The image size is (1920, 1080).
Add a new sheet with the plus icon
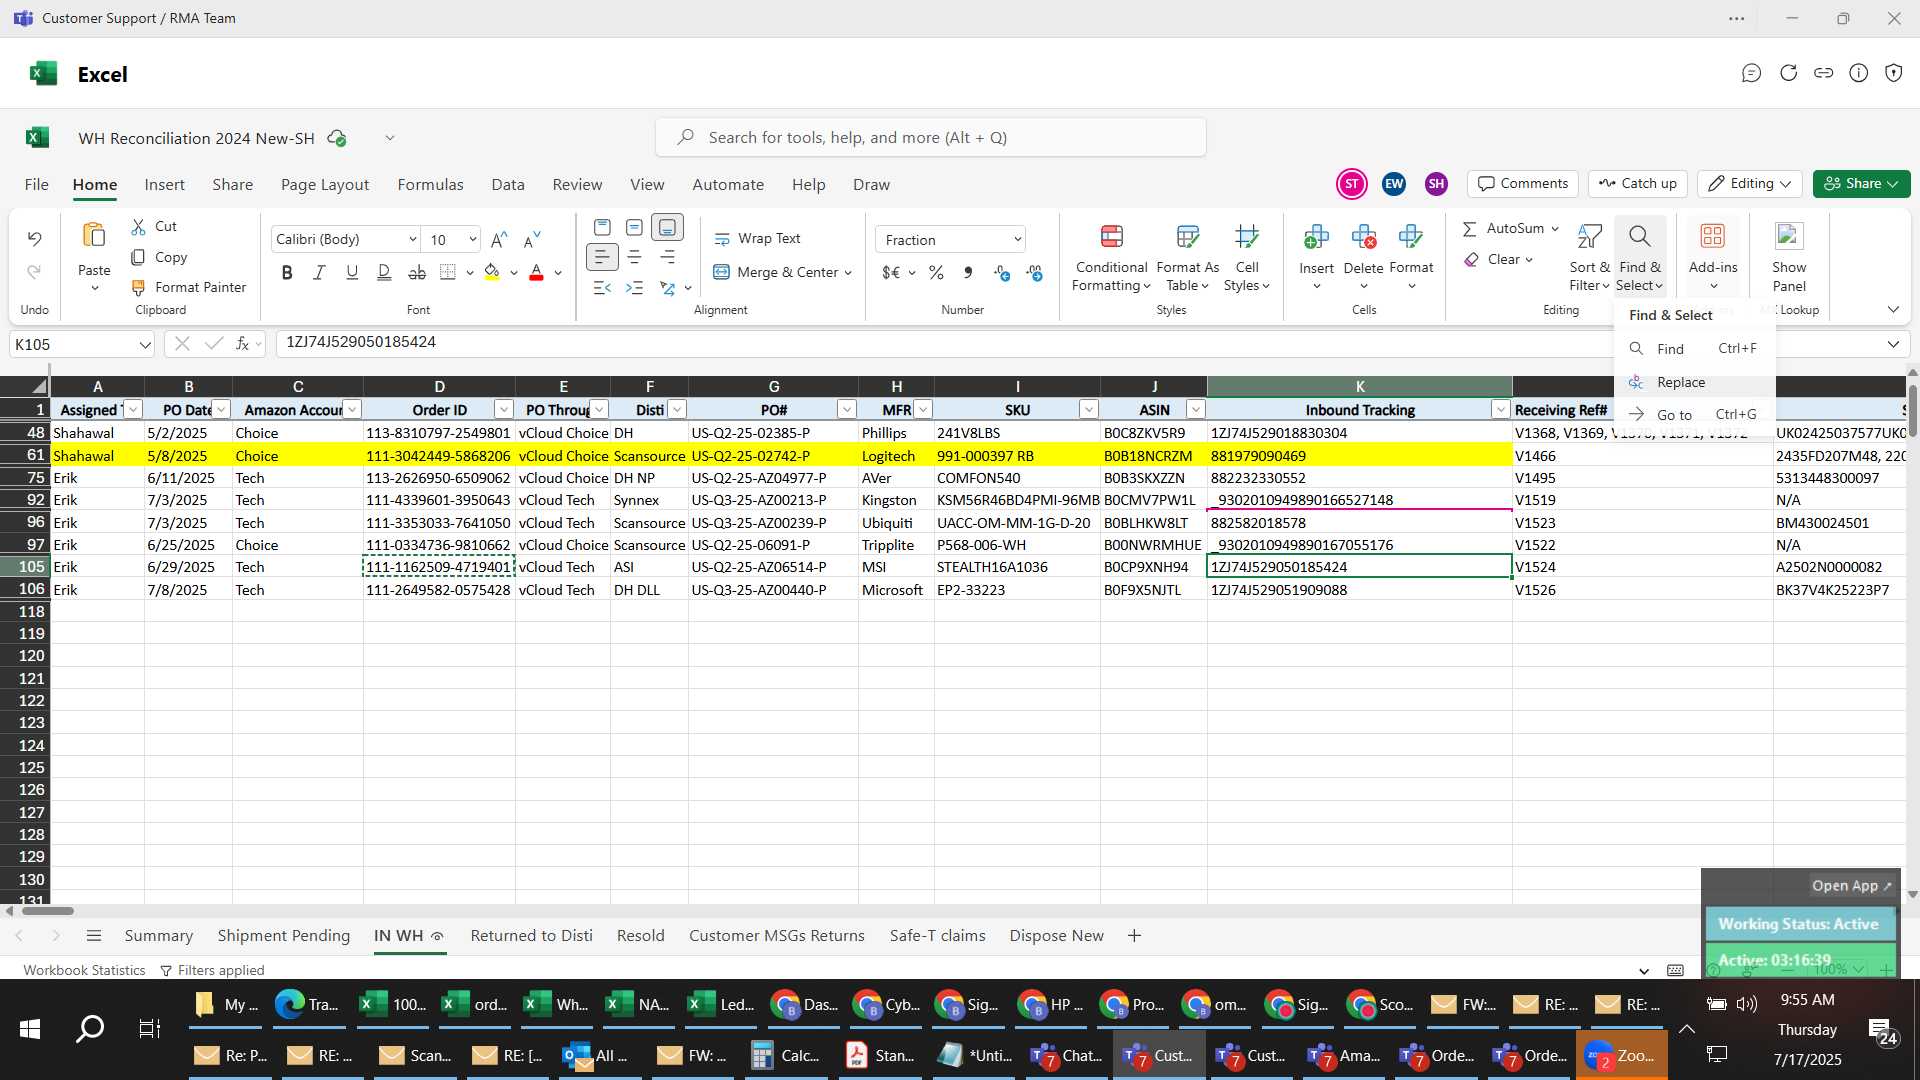click(1134, 936)
